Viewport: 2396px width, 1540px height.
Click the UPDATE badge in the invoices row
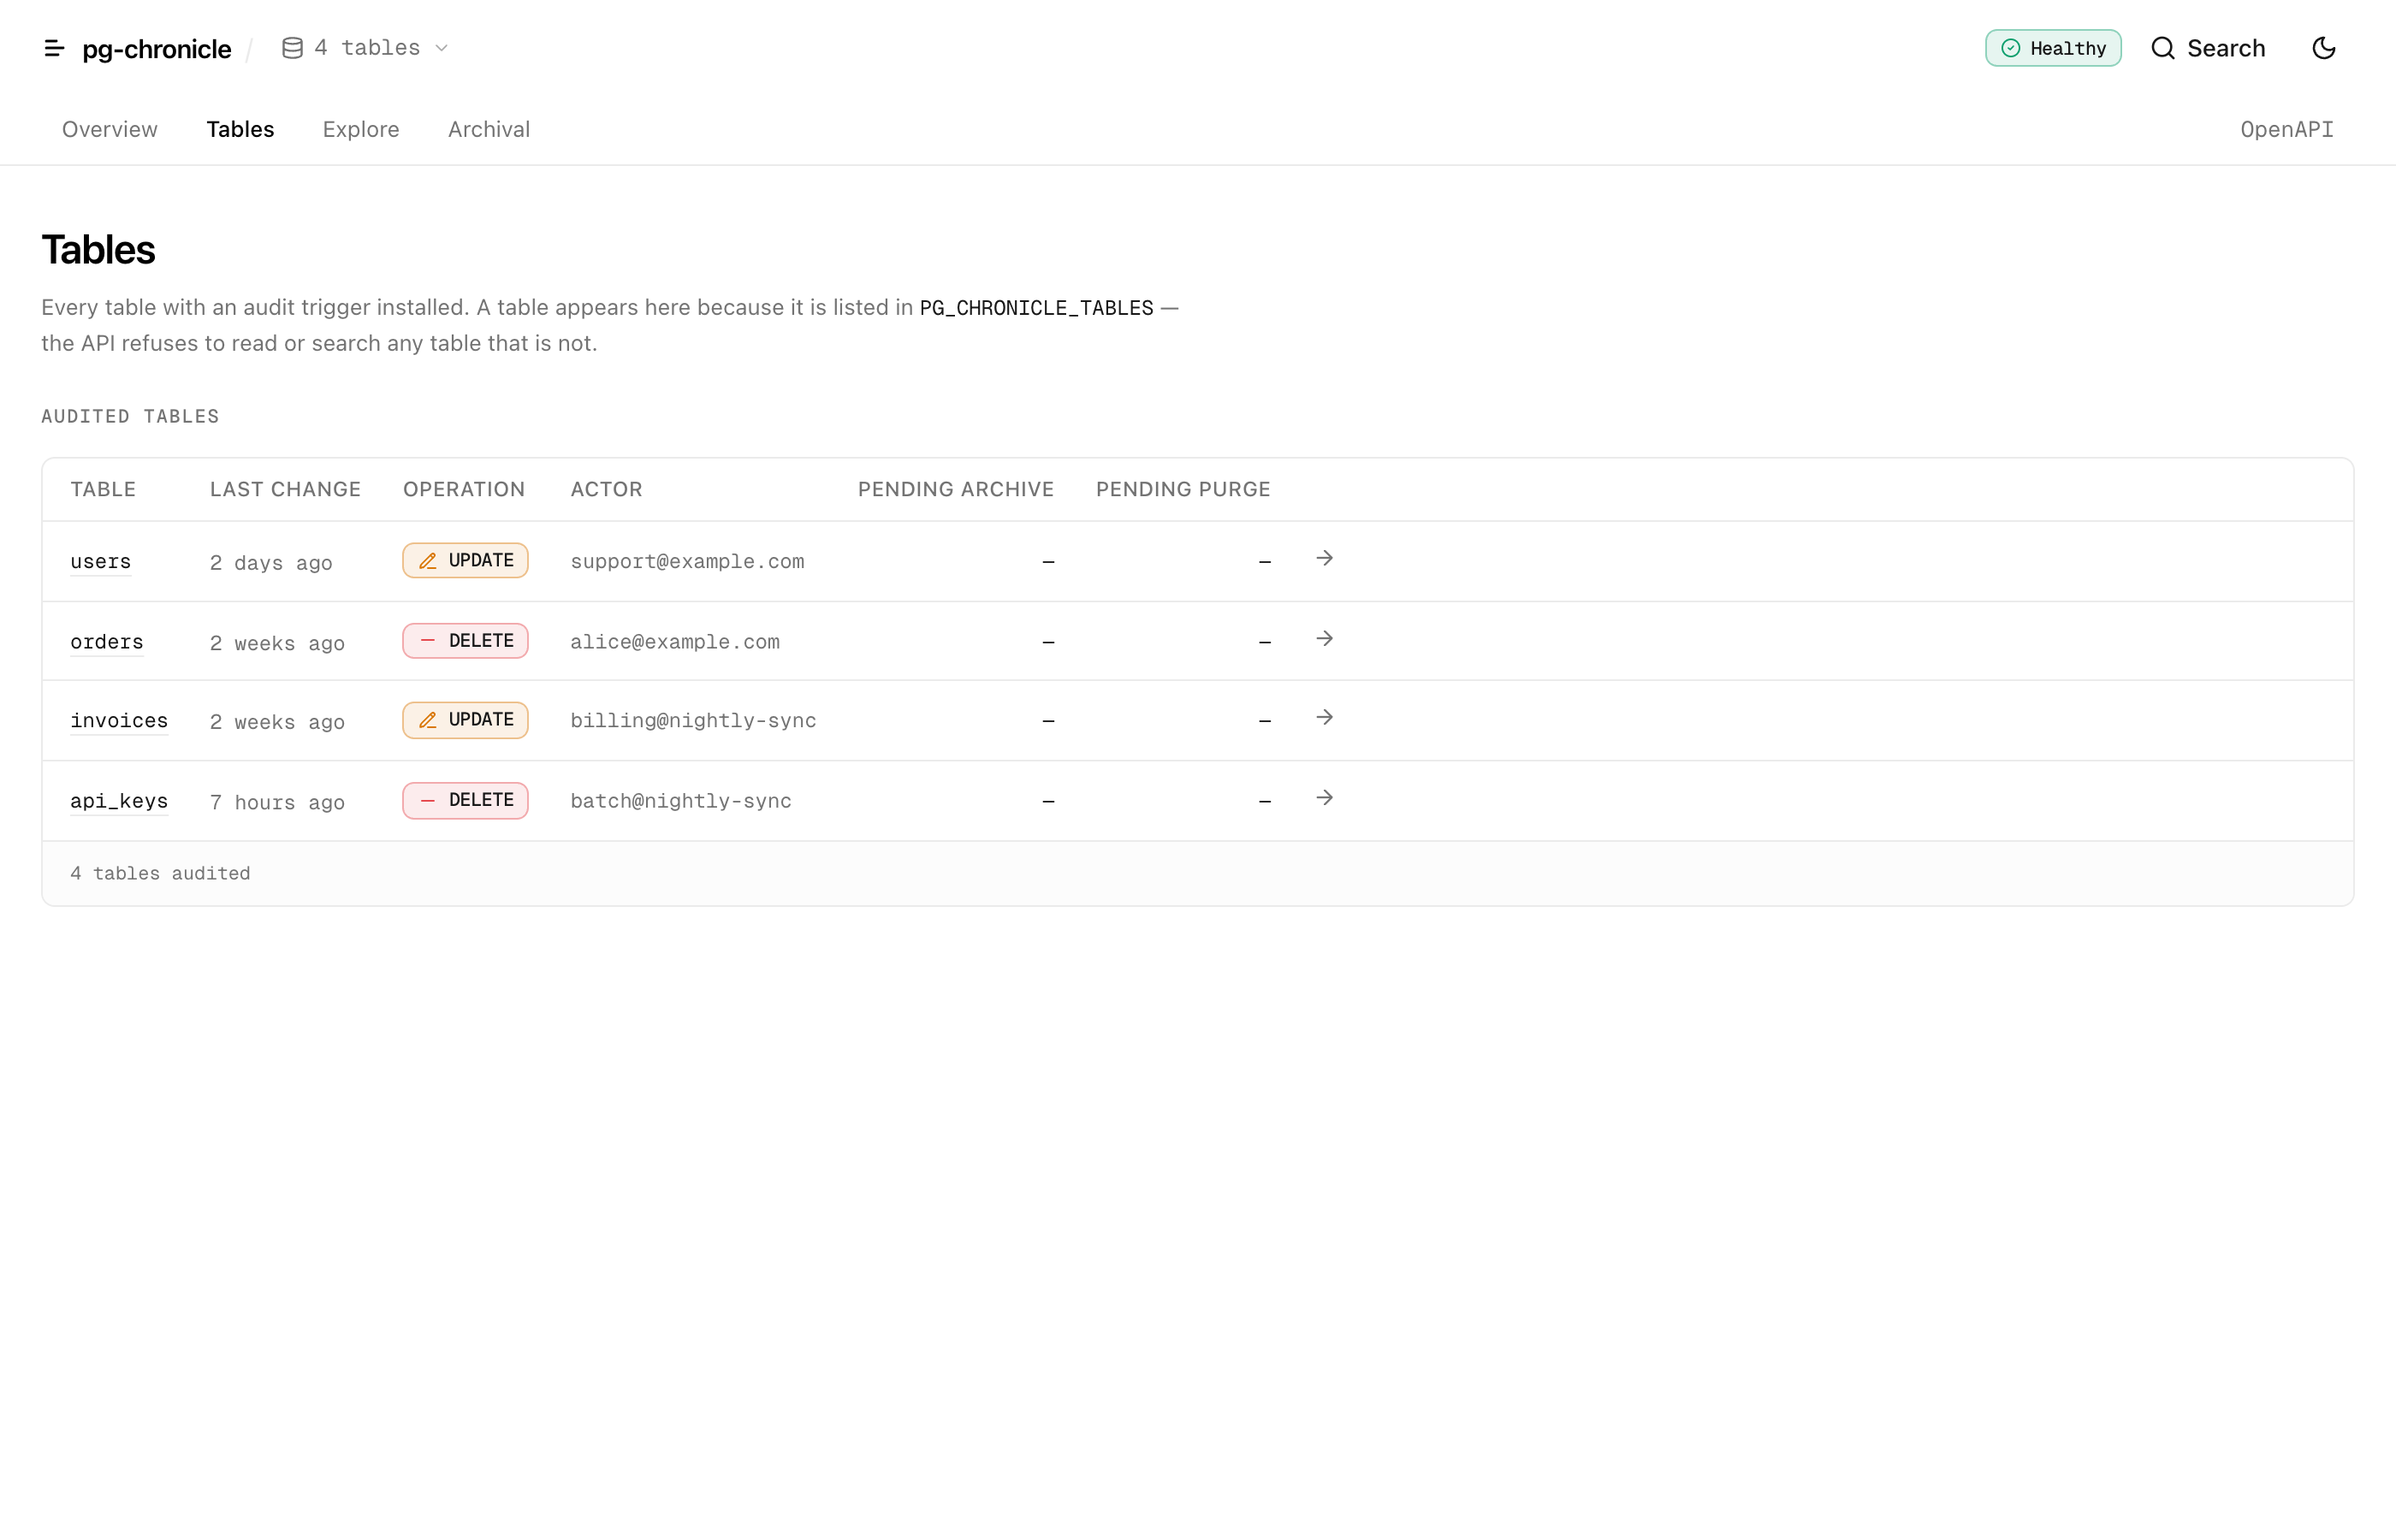465,720
